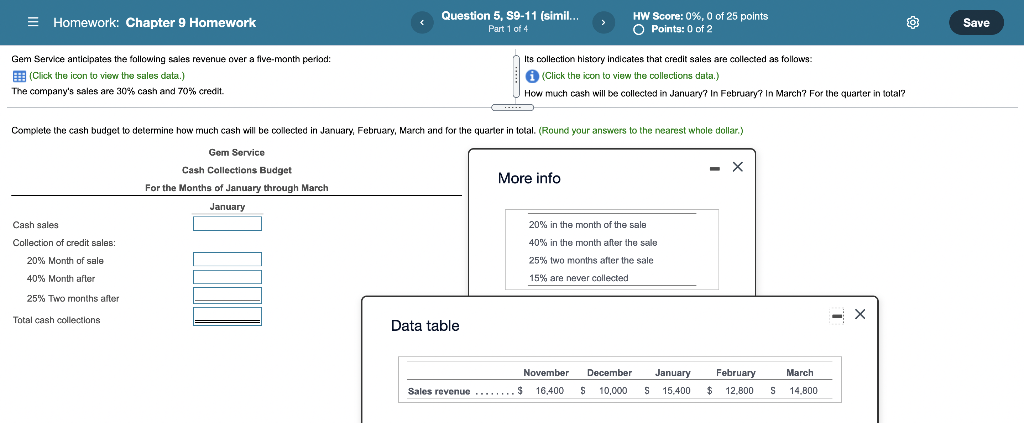Screen dimensions: 1024x423
Task: Click the Cash sales row label
Action: click(36, 225)
